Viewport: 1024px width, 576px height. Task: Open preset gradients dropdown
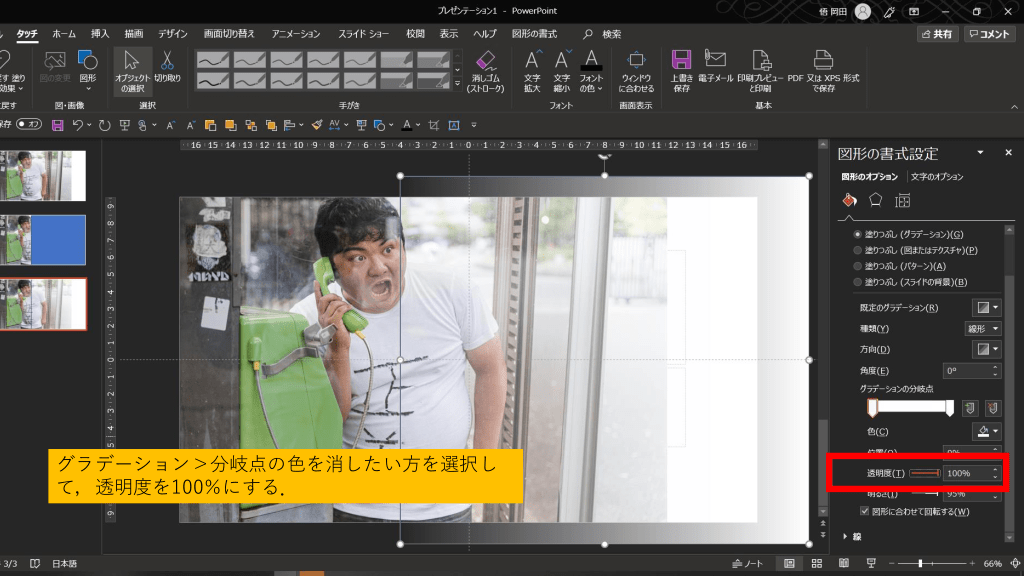tap(986, 307)
